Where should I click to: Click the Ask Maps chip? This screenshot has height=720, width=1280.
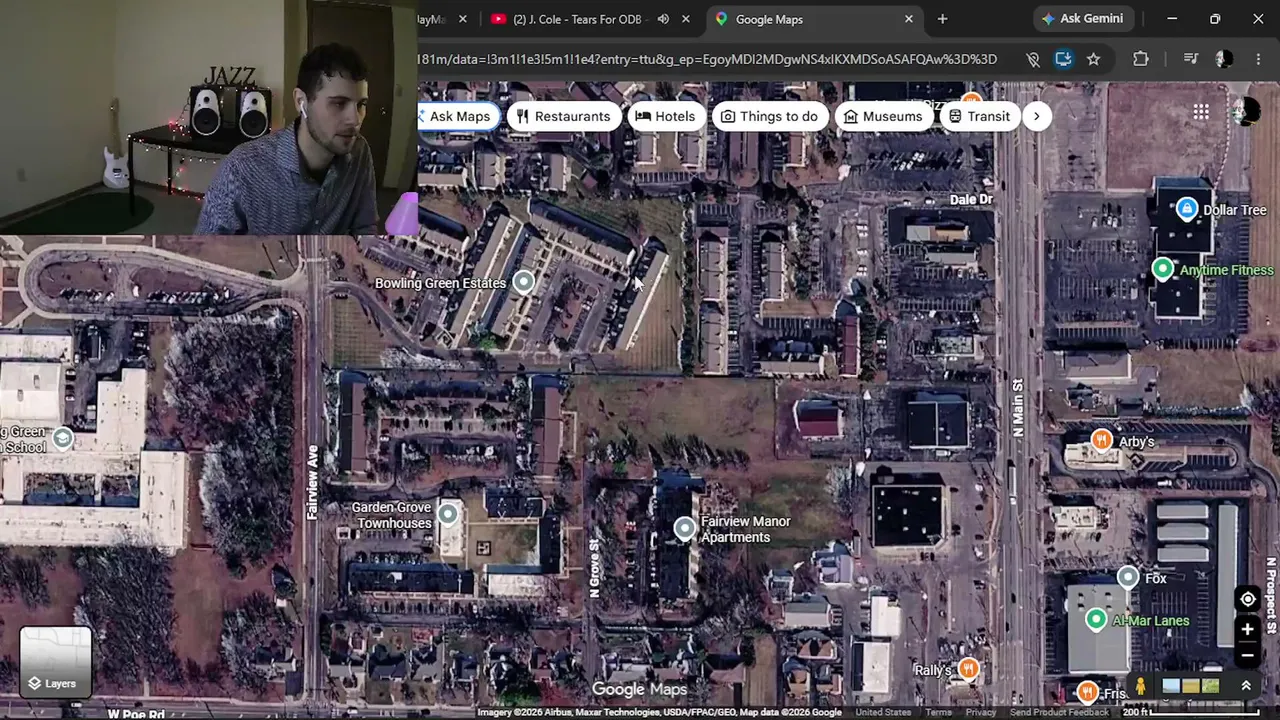coord(458,116)
